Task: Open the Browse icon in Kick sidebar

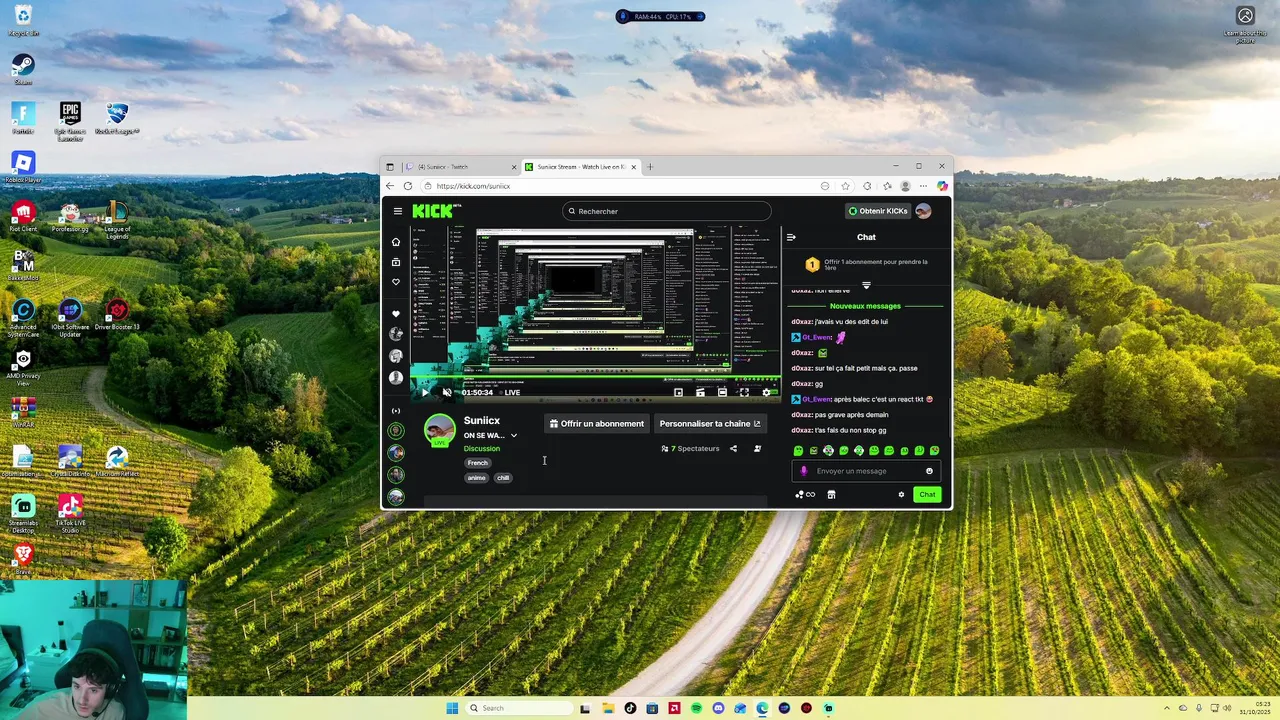Action: 396,262
